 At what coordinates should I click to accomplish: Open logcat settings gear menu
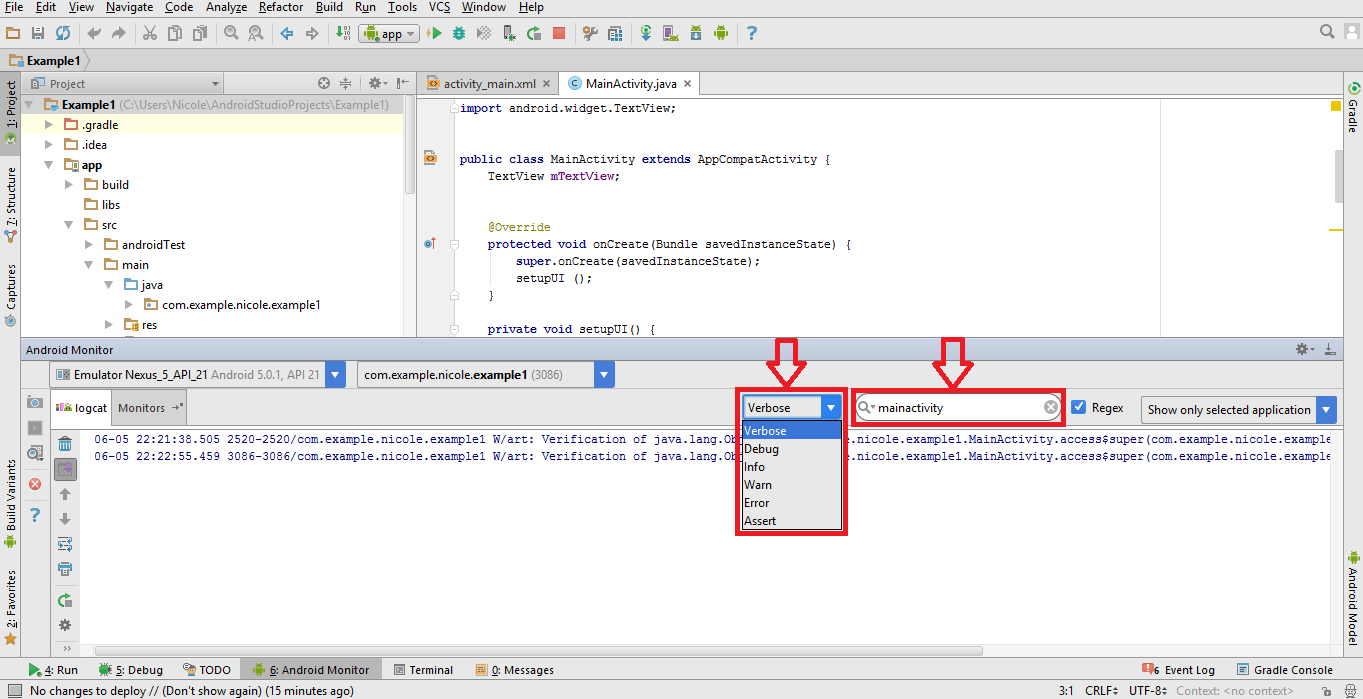point(65,624)
